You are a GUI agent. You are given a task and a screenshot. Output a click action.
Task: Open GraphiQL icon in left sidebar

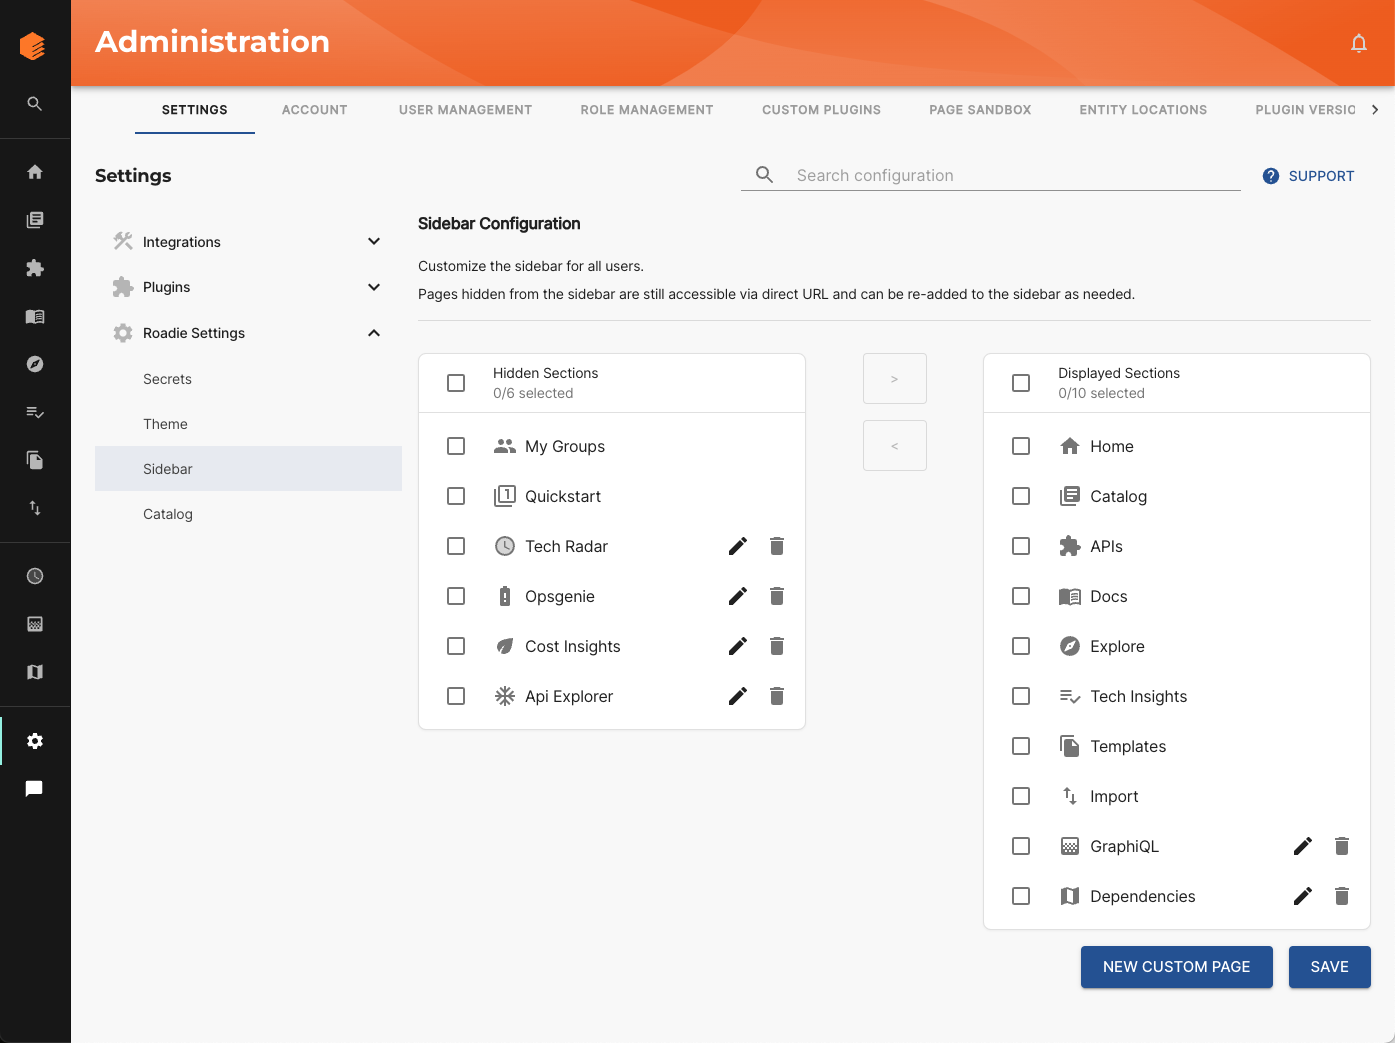point(35,624)
